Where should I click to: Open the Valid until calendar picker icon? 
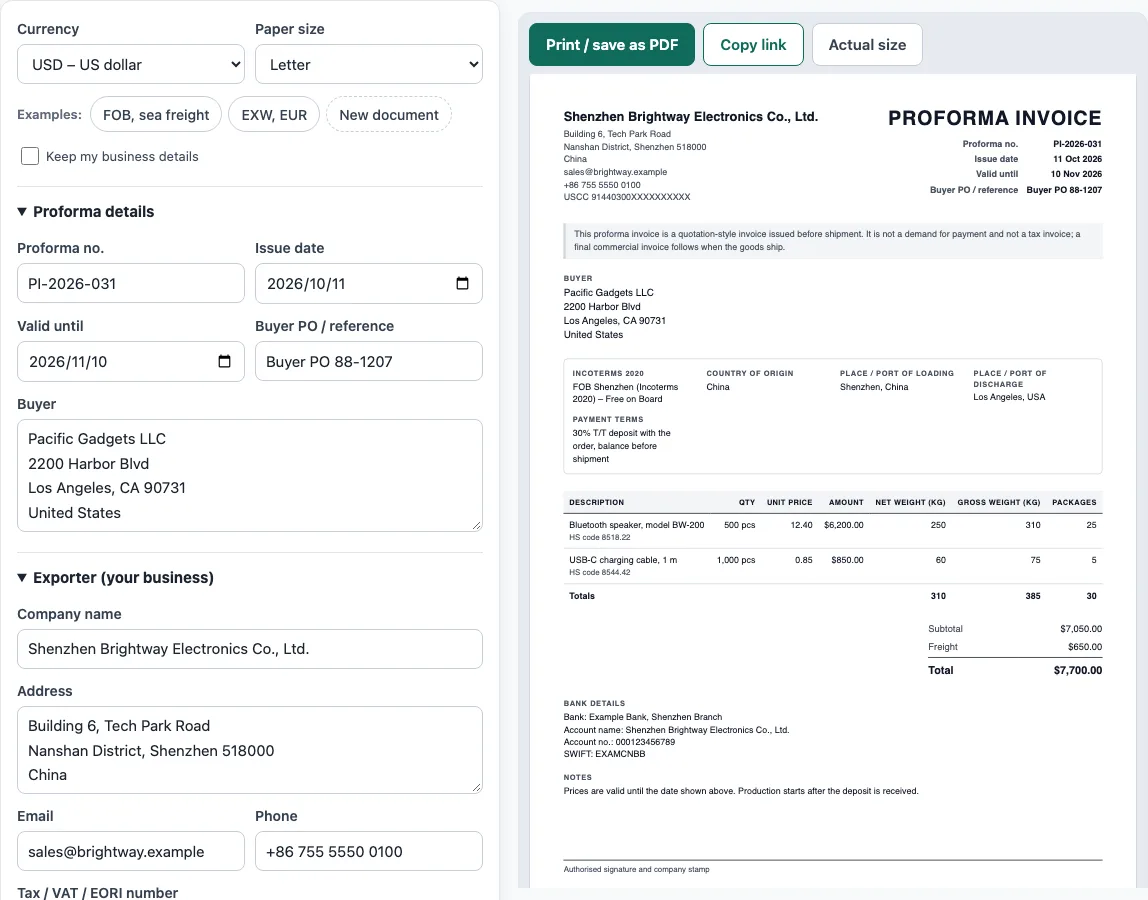click(224, 361)
